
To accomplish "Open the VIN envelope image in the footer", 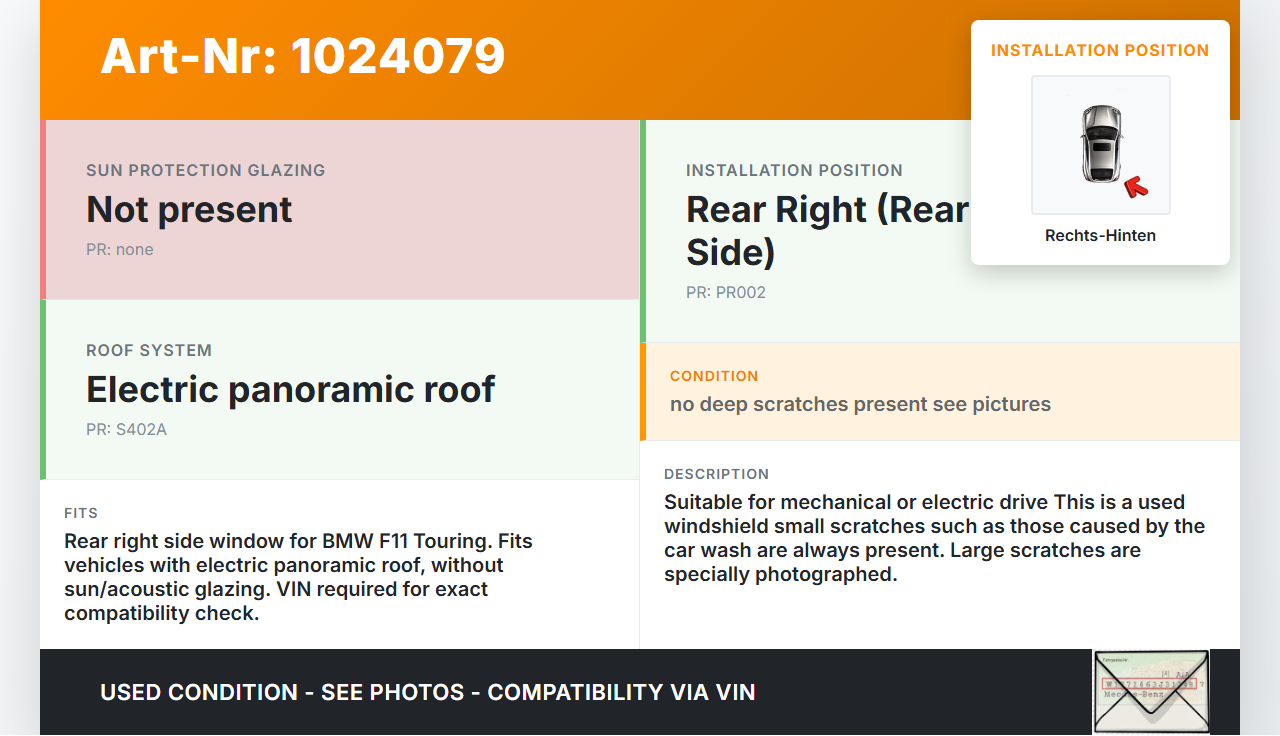I will click(1150, 692).
